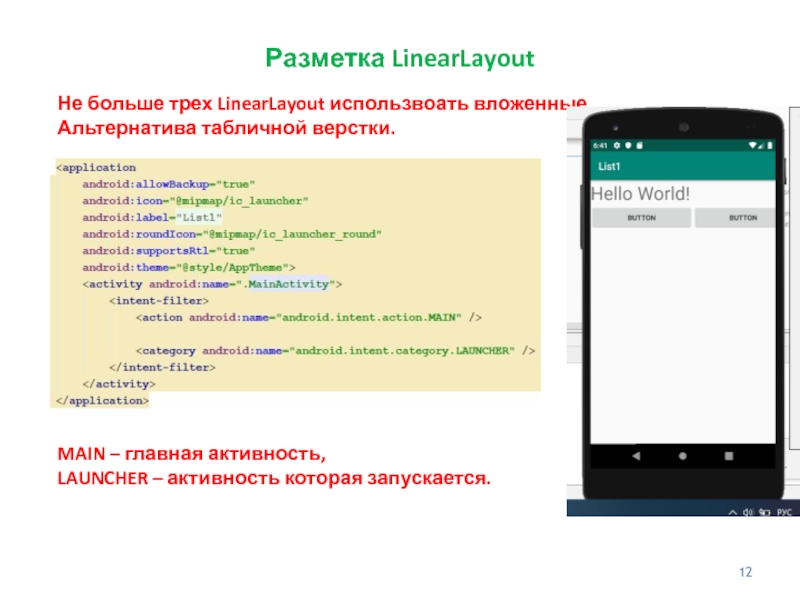Click the List1 app bar title
Viewport: 800px width, 600px height.
609,165
